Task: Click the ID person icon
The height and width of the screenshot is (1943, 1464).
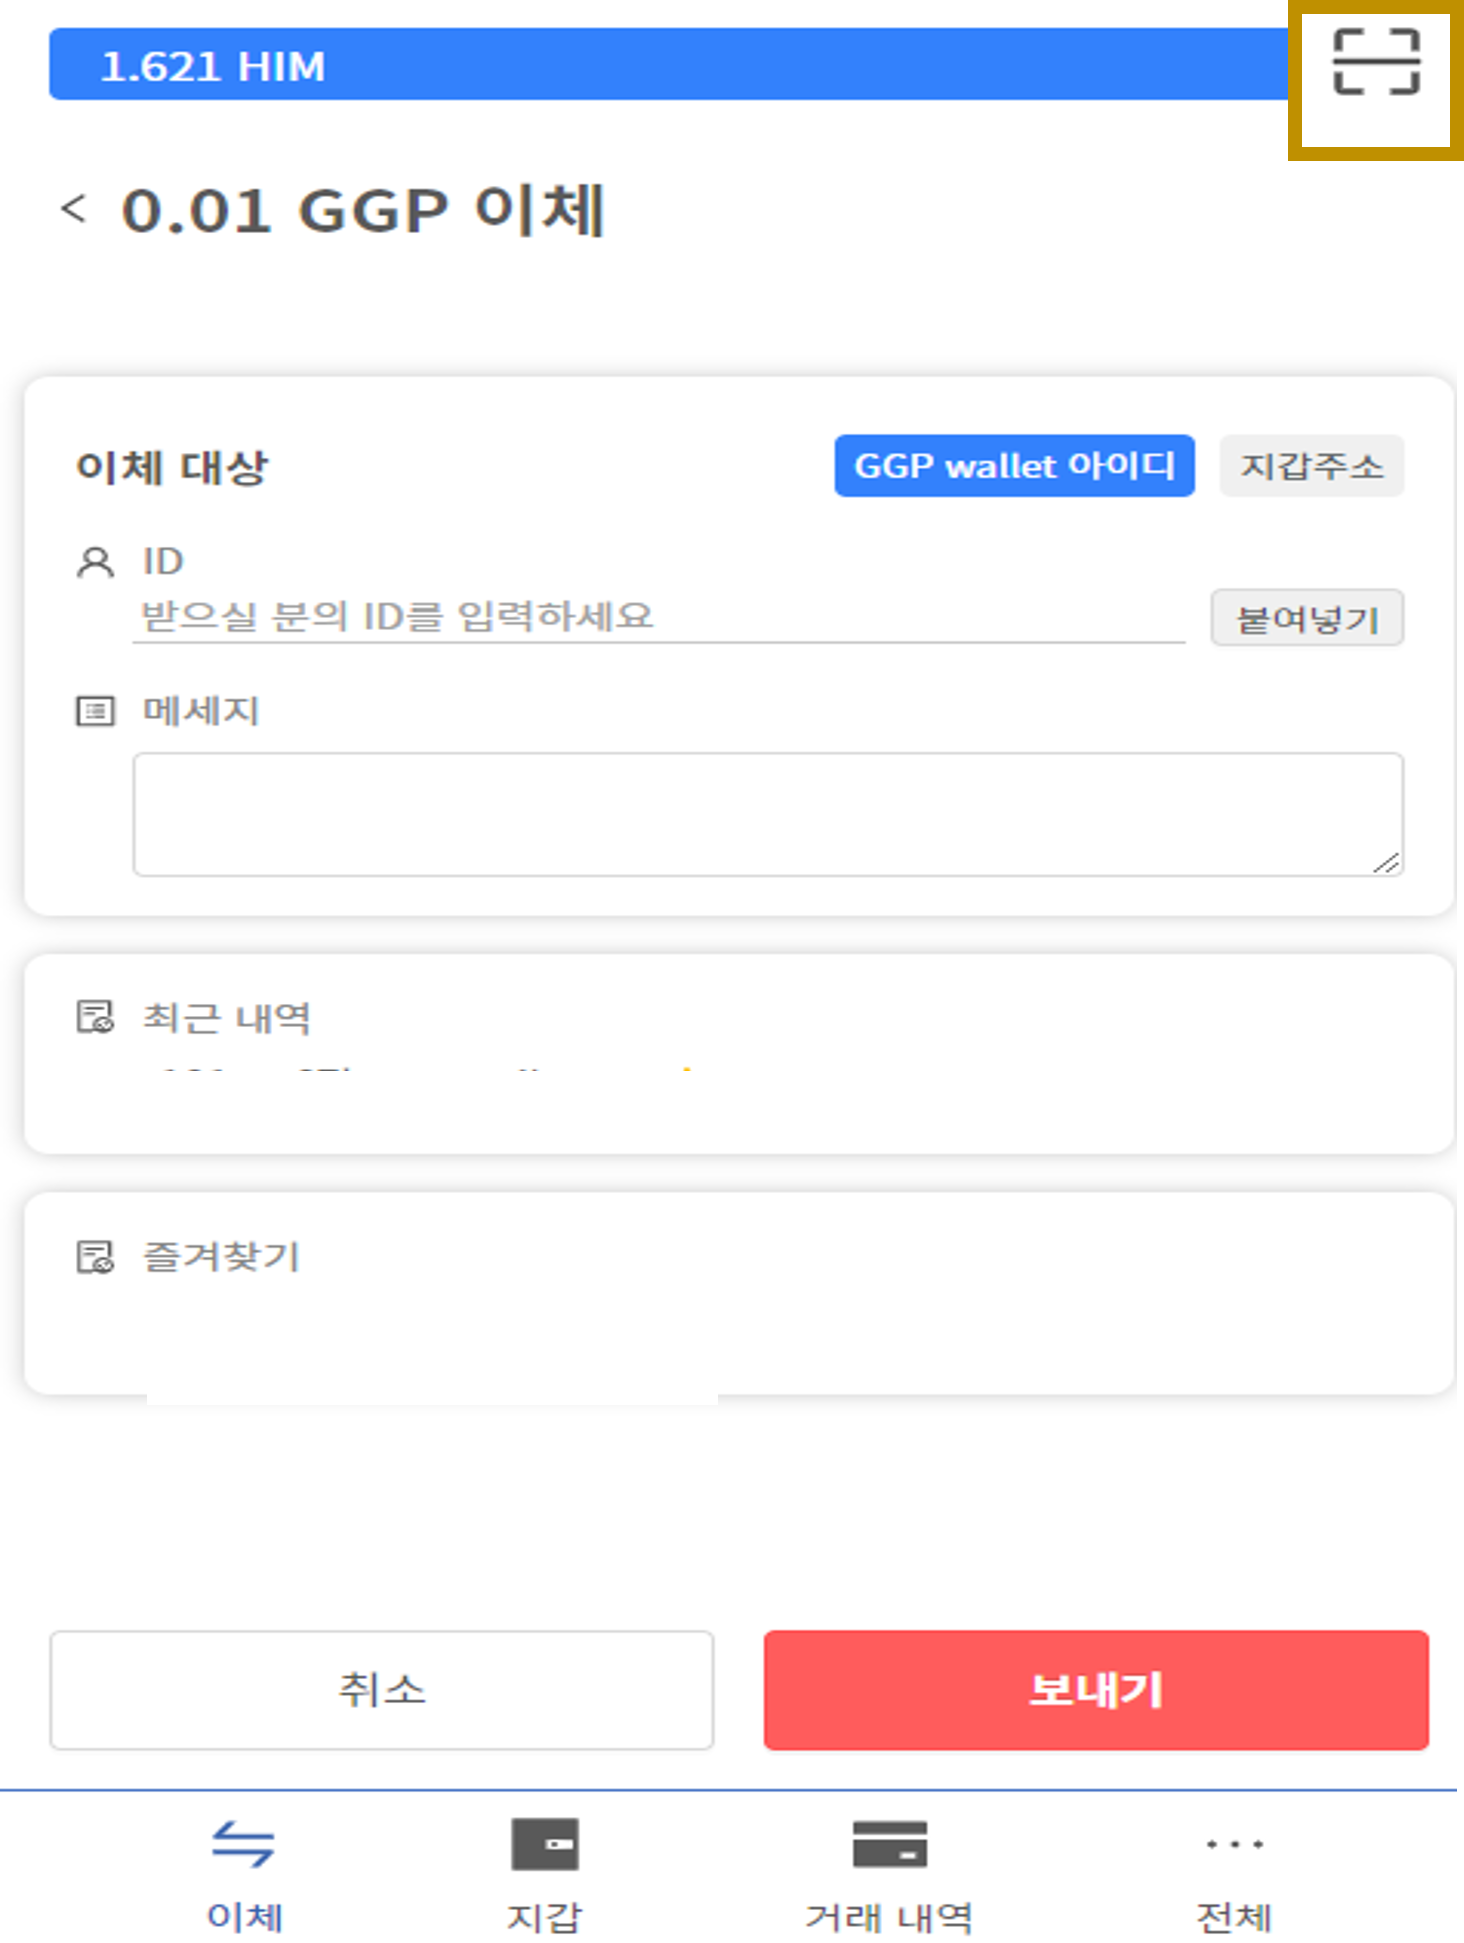Action: point(95,562)
